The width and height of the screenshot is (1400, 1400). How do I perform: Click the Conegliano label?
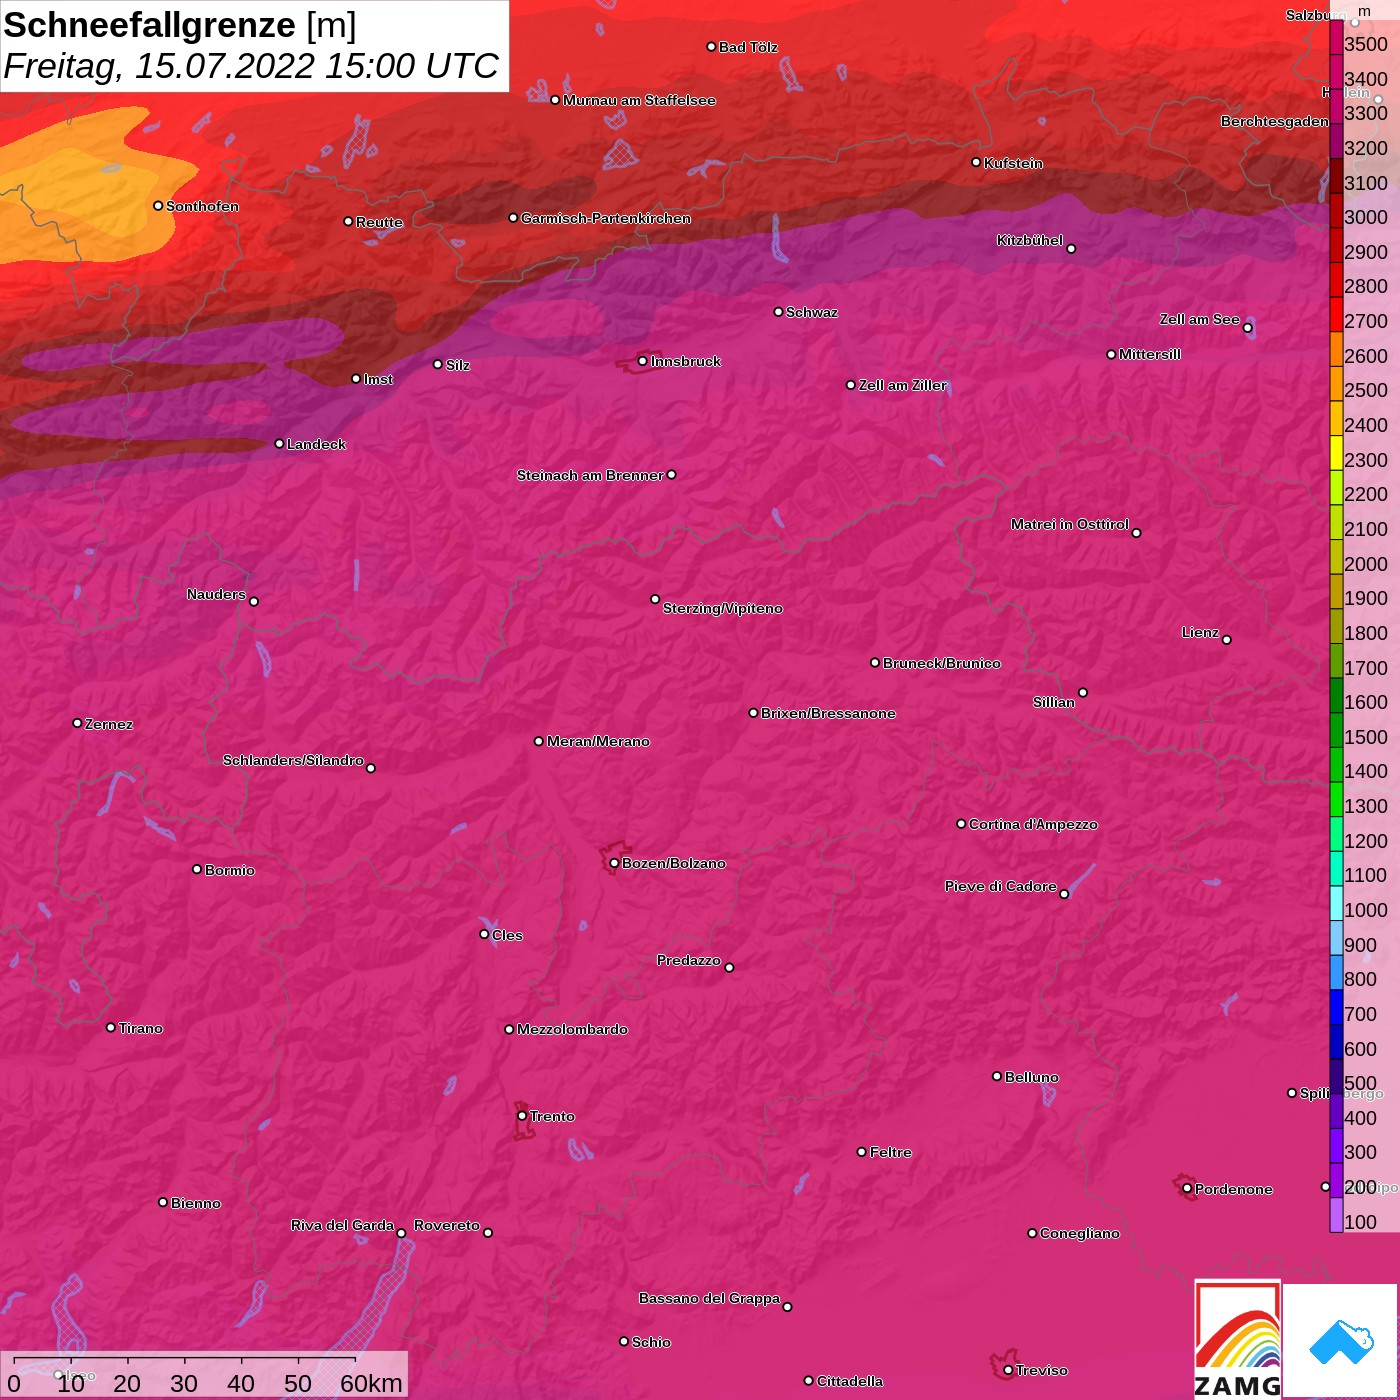[x=1080, y=1233]
